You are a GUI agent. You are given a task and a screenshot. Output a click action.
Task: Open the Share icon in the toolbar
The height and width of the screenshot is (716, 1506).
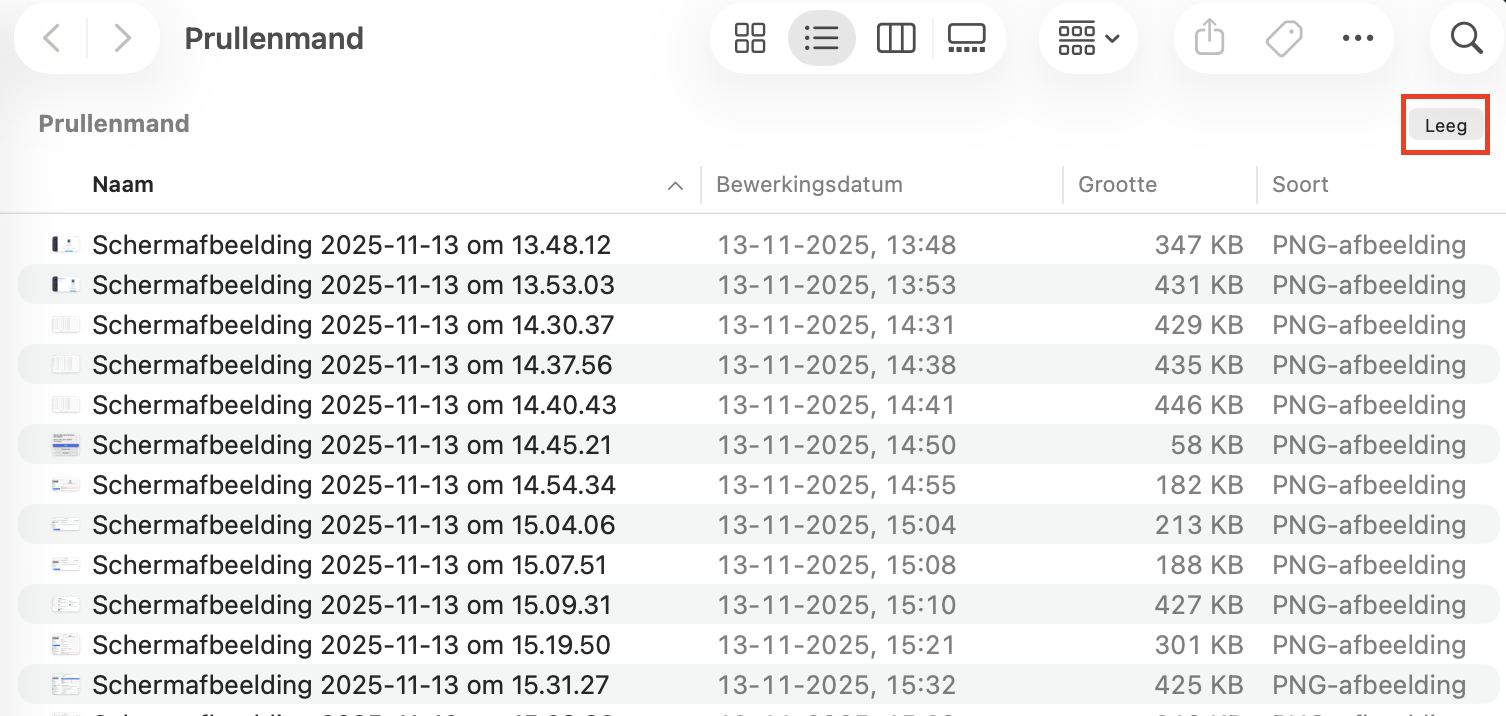click(x=1209, y=38)
